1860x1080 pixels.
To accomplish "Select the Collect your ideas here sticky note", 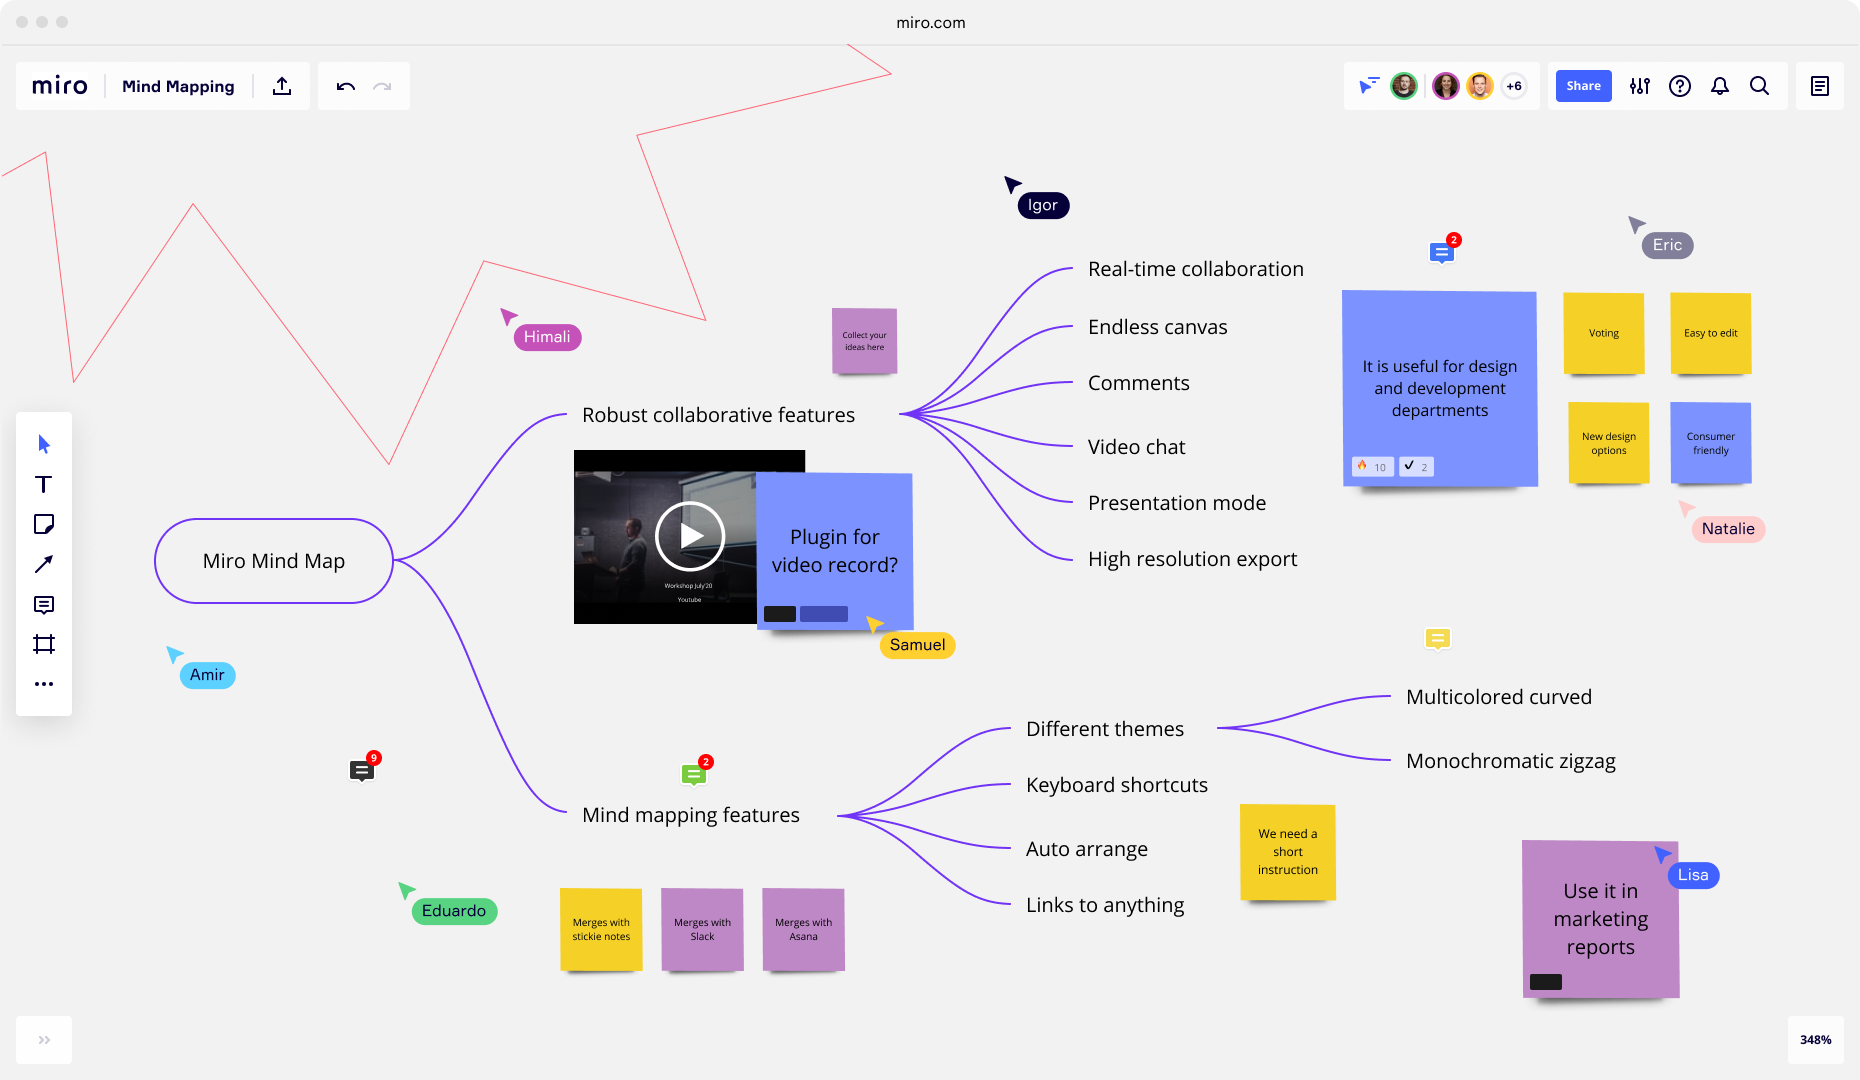I will pyautogui.click(x=865, y=341).
